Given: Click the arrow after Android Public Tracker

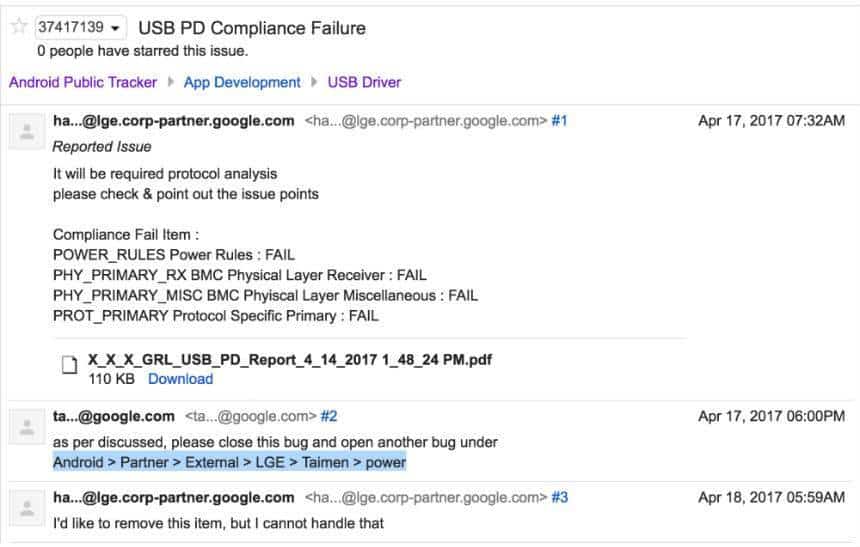Looking at the screenshot, I should tap(171, 82).
